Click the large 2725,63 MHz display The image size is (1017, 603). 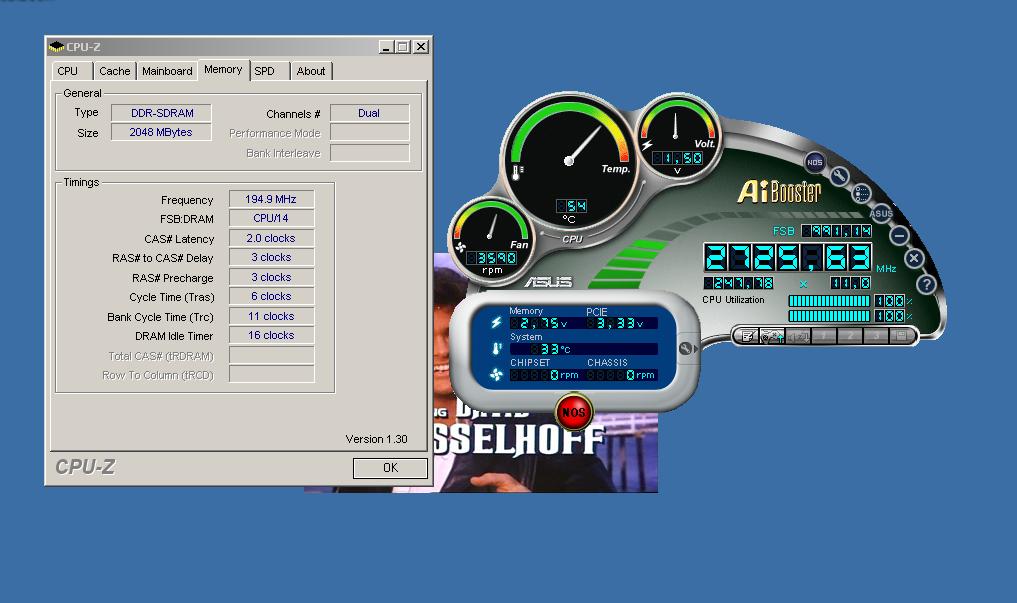coord(788,257)
